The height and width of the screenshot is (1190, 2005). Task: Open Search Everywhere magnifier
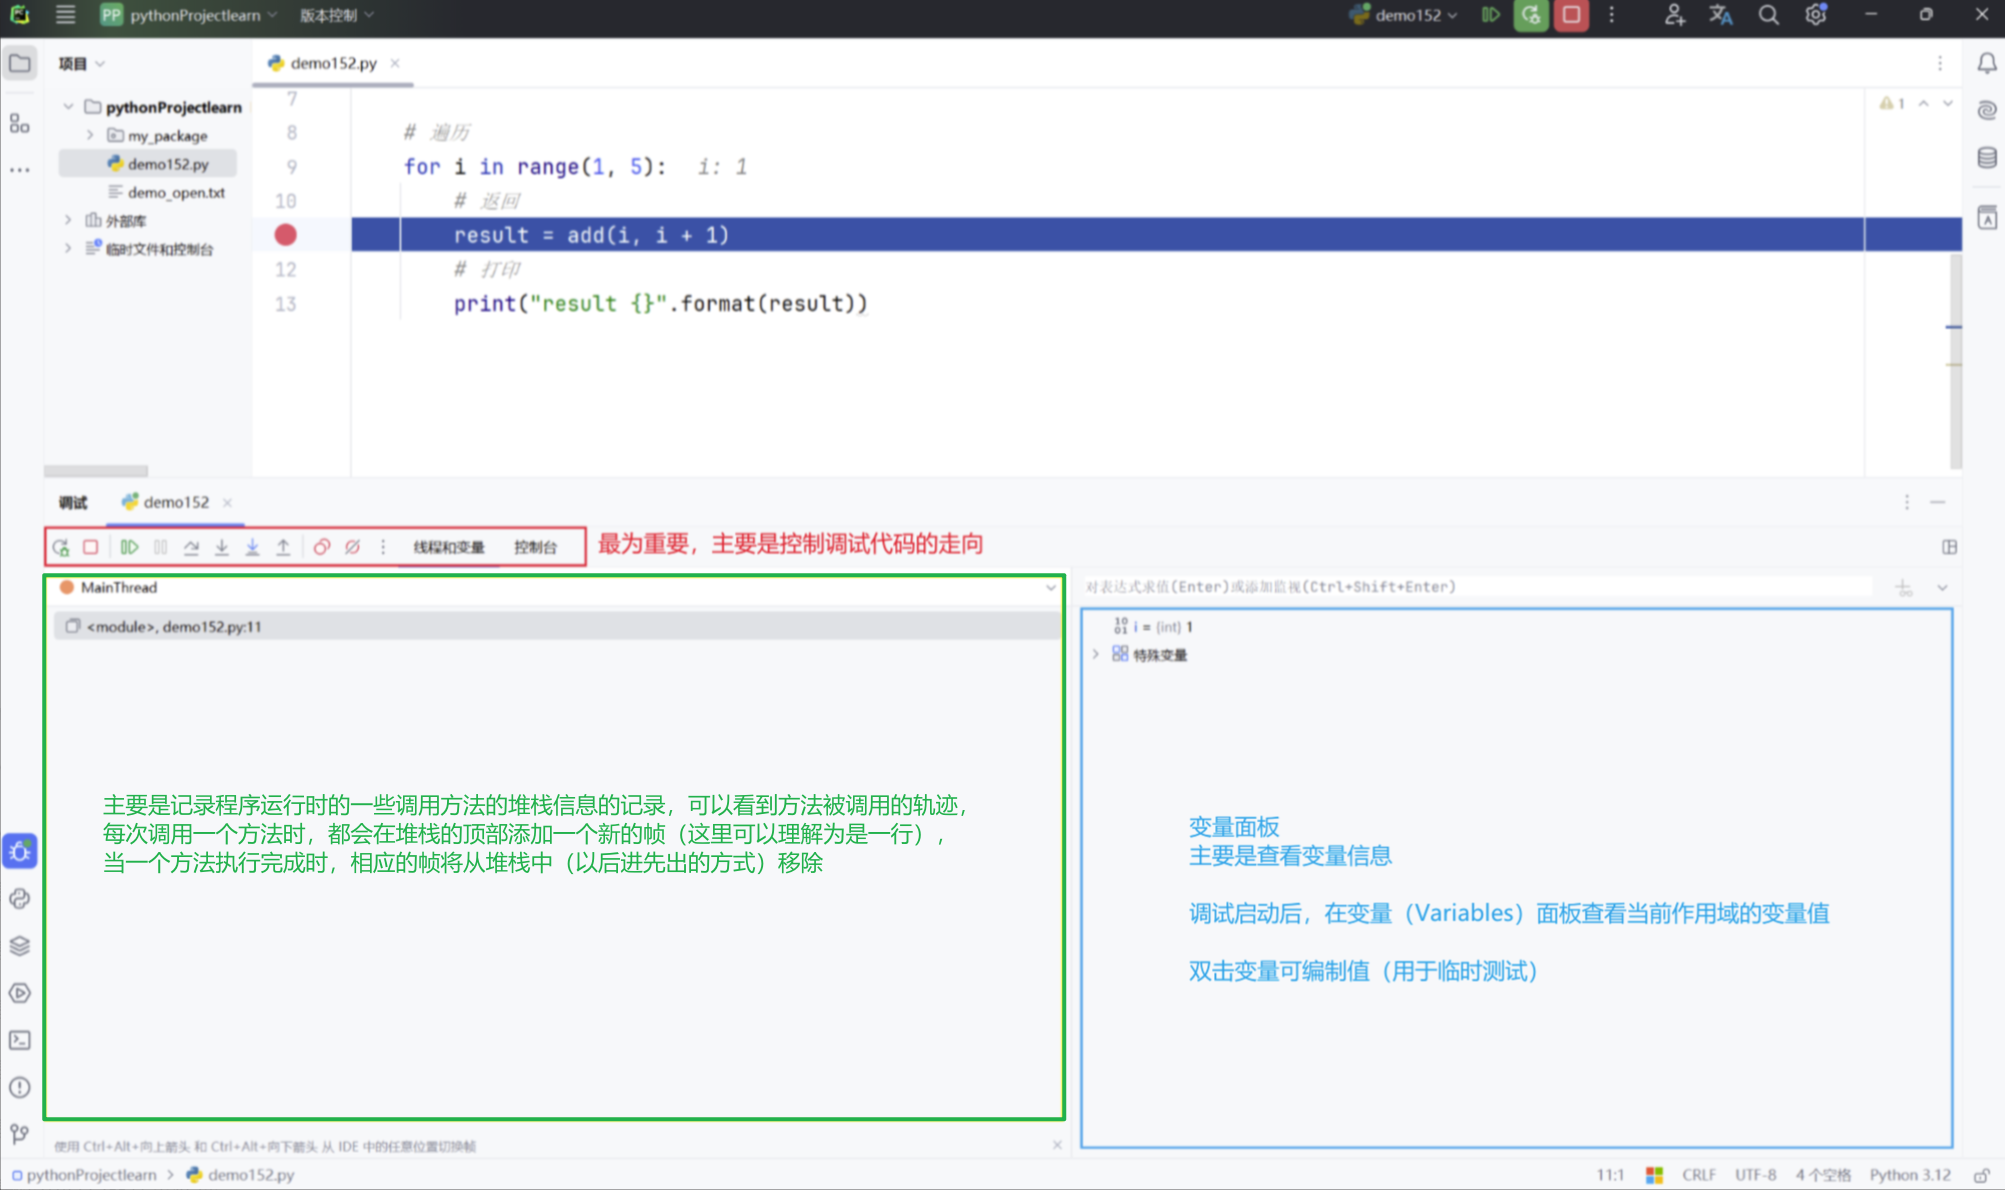coord(1768,15)
